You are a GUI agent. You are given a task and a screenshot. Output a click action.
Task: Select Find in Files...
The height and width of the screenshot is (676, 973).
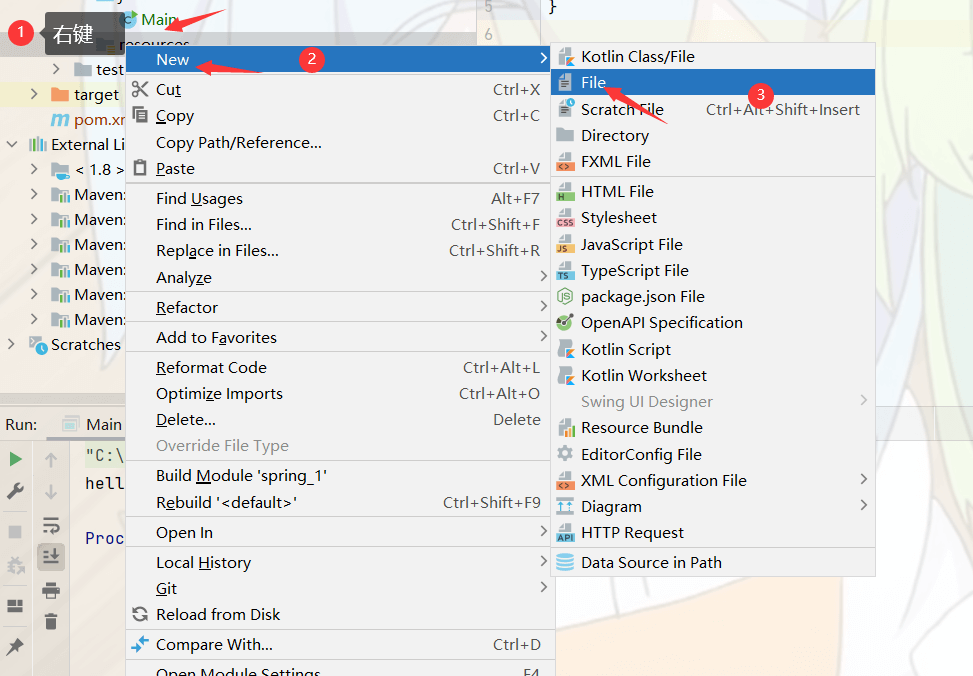click(338, 225)
